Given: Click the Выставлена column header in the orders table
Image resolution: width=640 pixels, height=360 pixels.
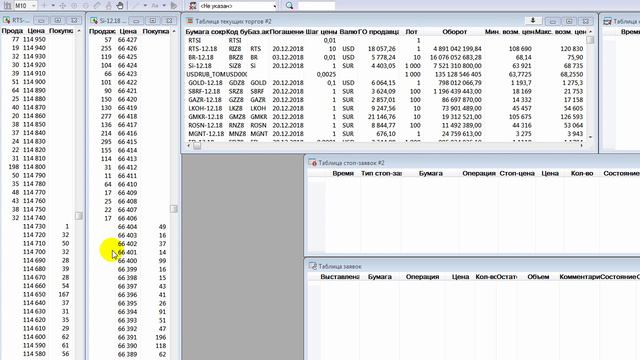Looking at the screenshot, I should tap(340, 277).
